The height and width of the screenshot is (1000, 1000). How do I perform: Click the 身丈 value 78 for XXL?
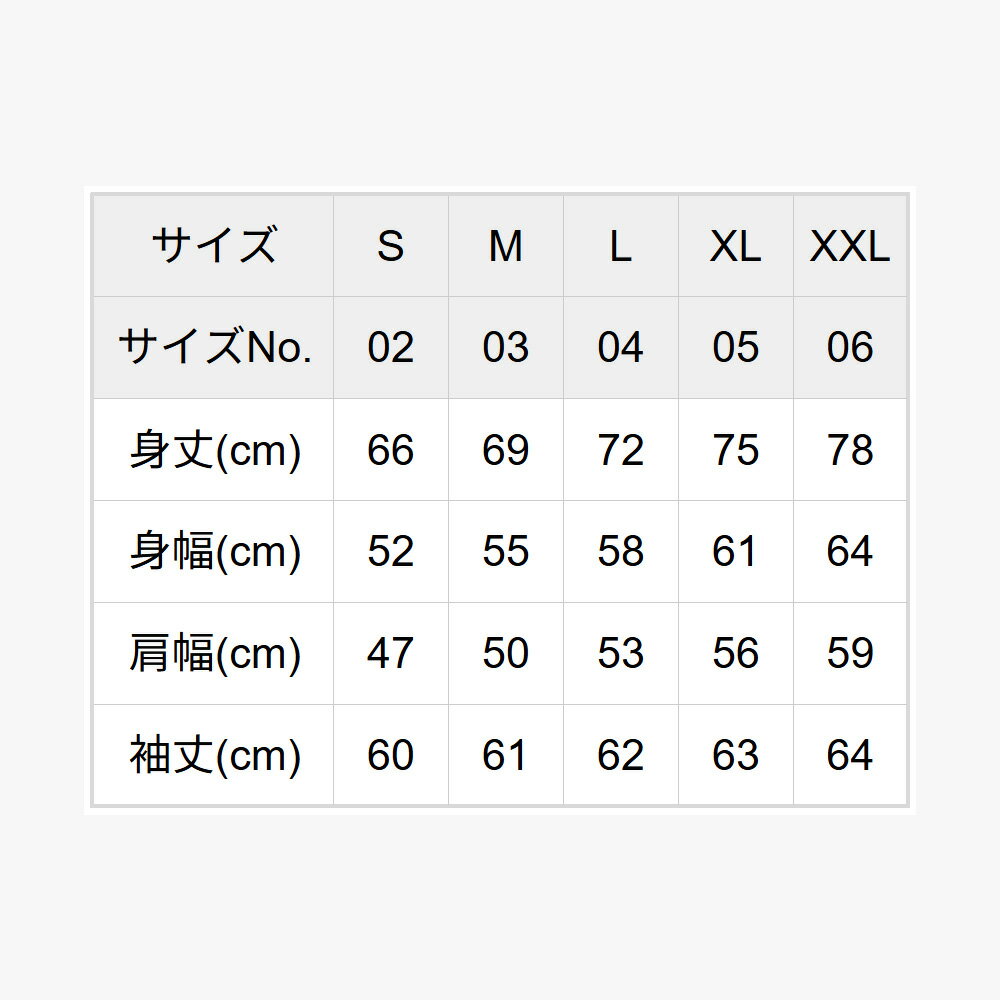coord(850,450)
